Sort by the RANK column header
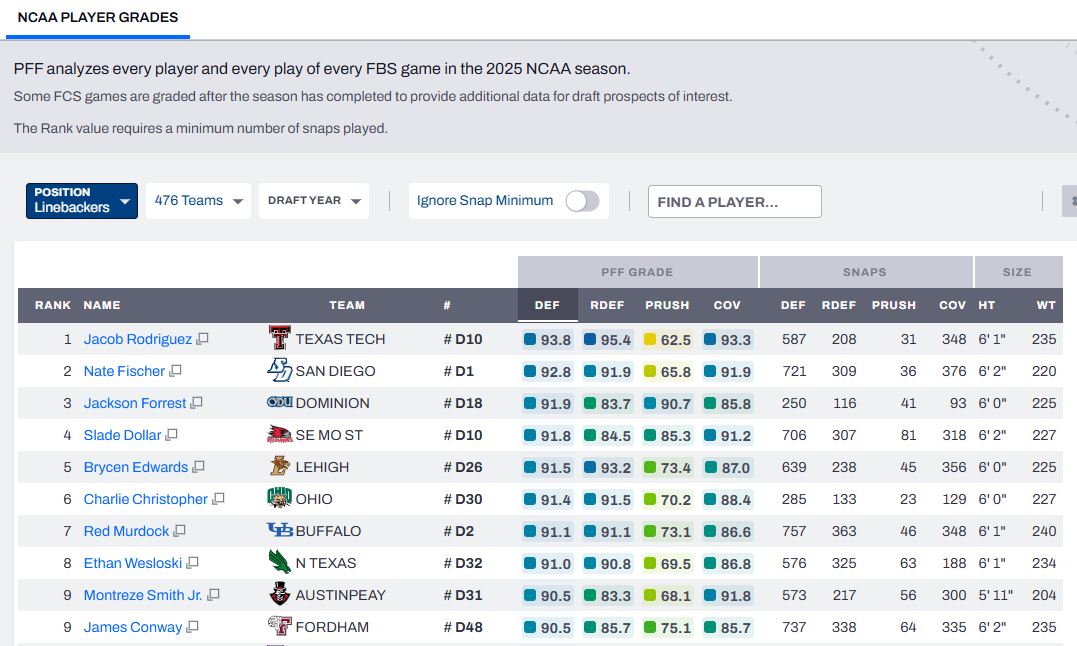The height and width of the screenshot is (646, 1077). tap(53, 305)
